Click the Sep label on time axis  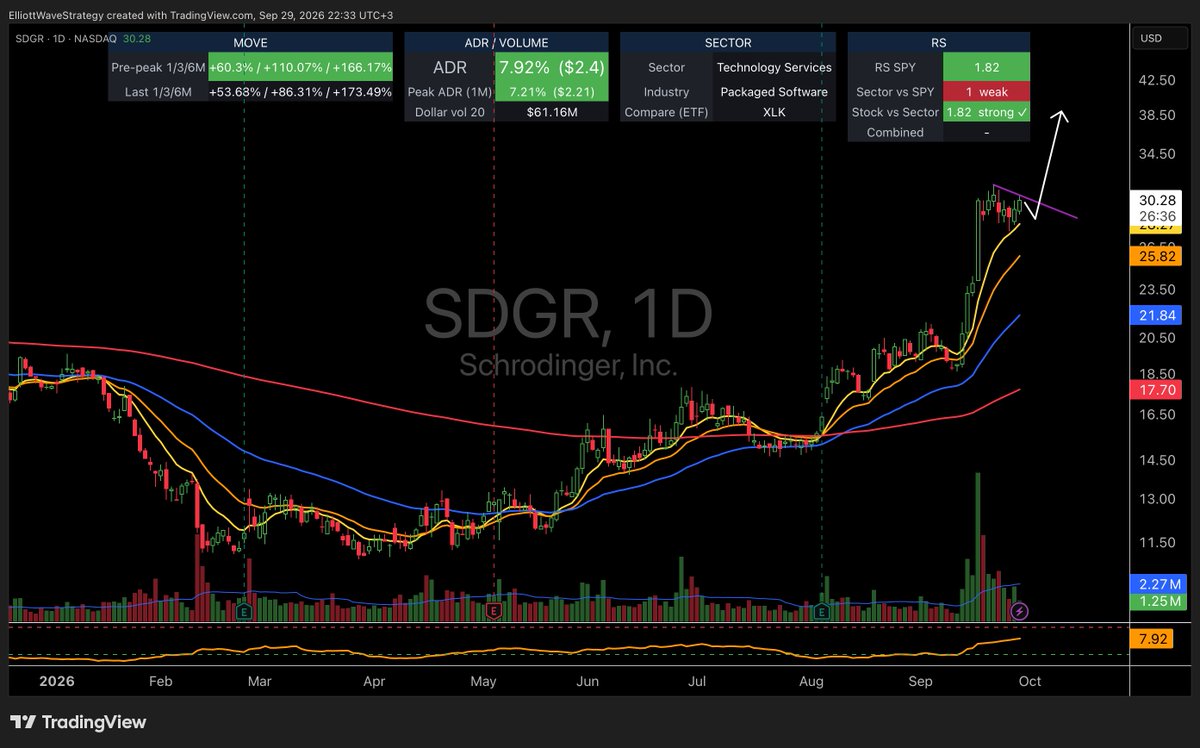pyautogui.click(x=920, y=681)
